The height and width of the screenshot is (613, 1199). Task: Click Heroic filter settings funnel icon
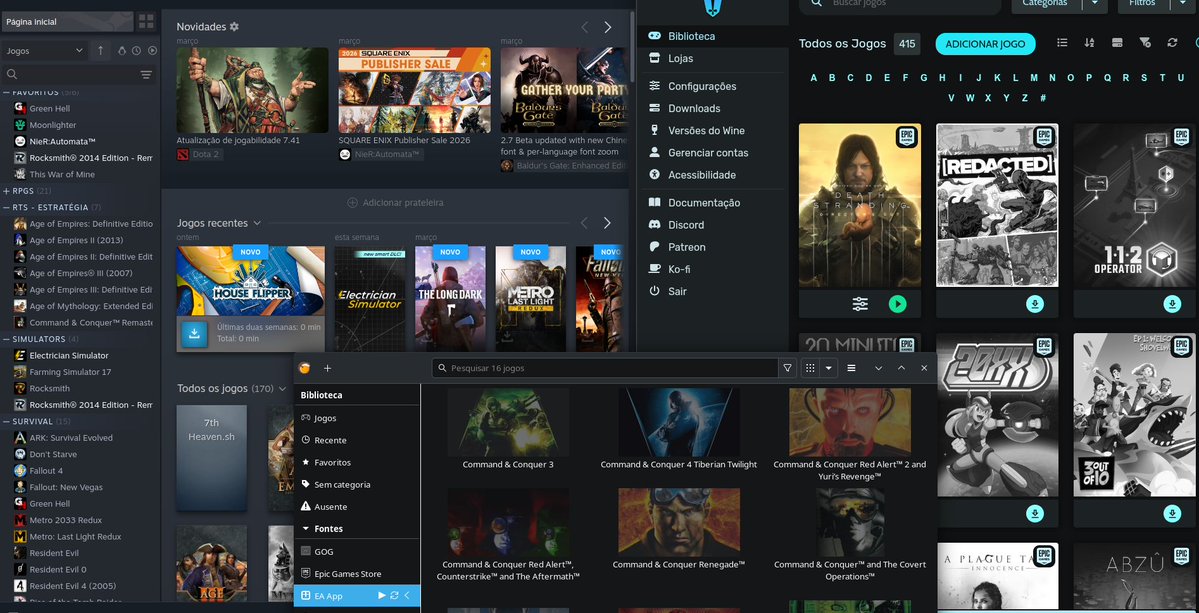[1145, 43]
